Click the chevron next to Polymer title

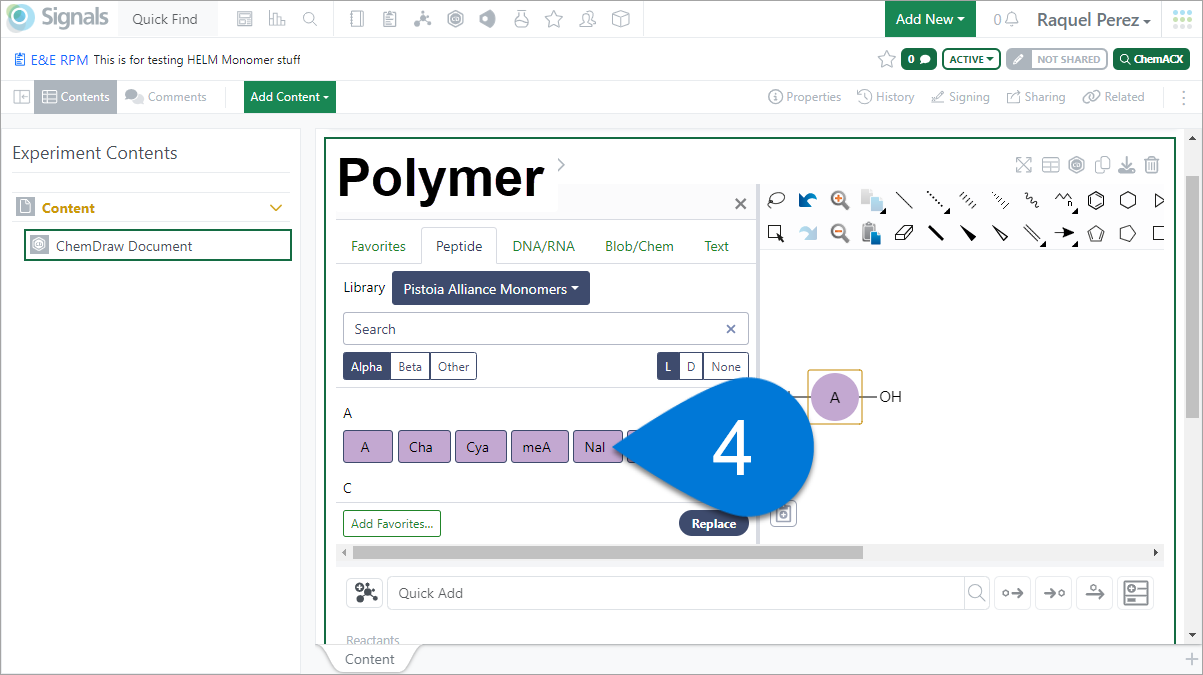click(x=561, y=164)
